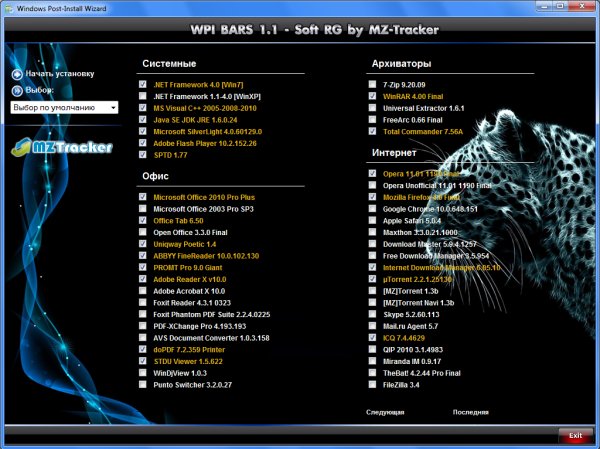Viewport: 600px width, 449px height.
Task: Uncheck Mozilla Firefox 4.0 Final
Action: click(x=372, y=197)
